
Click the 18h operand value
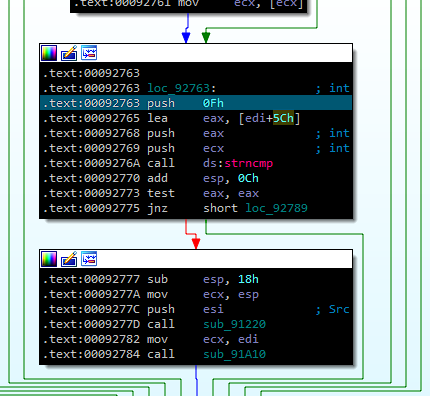tap(248, 279)
